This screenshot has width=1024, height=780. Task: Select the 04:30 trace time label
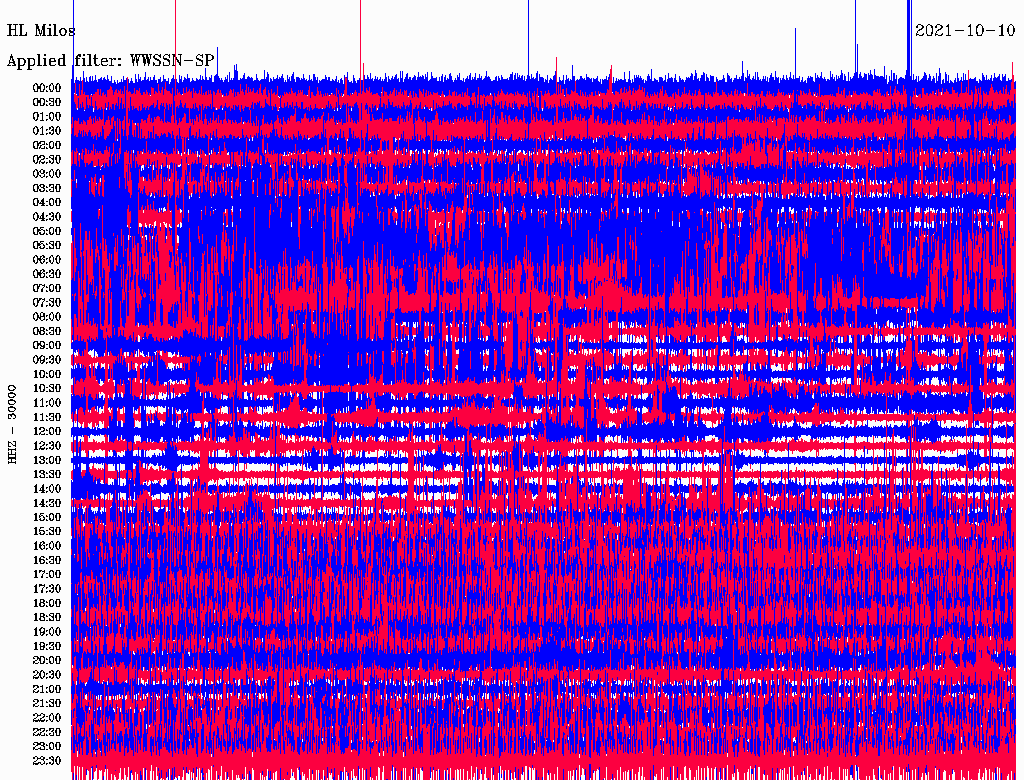[47, 217]
